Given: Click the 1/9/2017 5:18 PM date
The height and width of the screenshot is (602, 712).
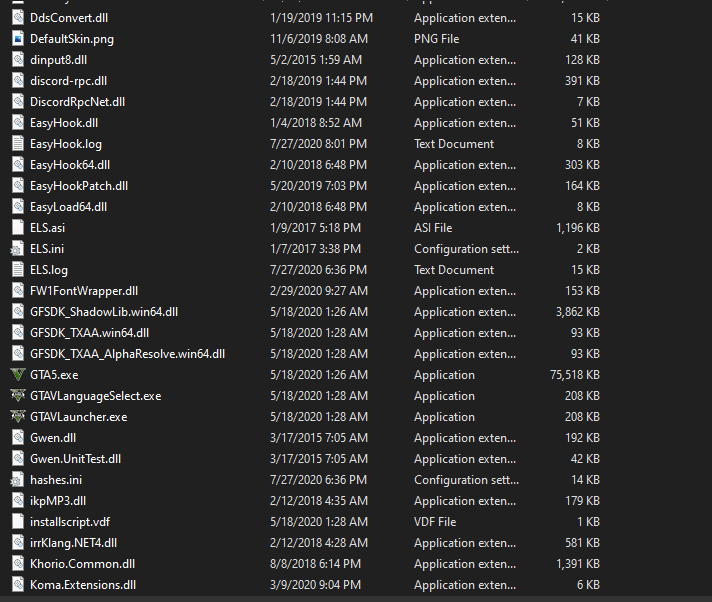Looking at the screenshot, I should click(x=315, y=228).
